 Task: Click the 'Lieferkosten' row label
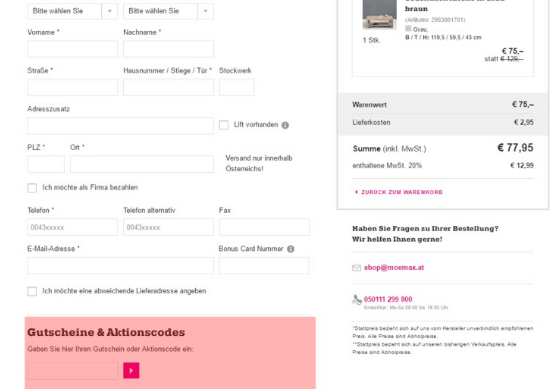click(371, 123)
